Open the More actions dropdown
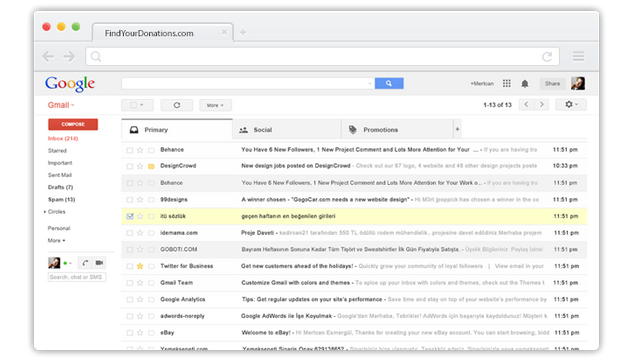This screenshot has height=360, width=640. (216, 105)
